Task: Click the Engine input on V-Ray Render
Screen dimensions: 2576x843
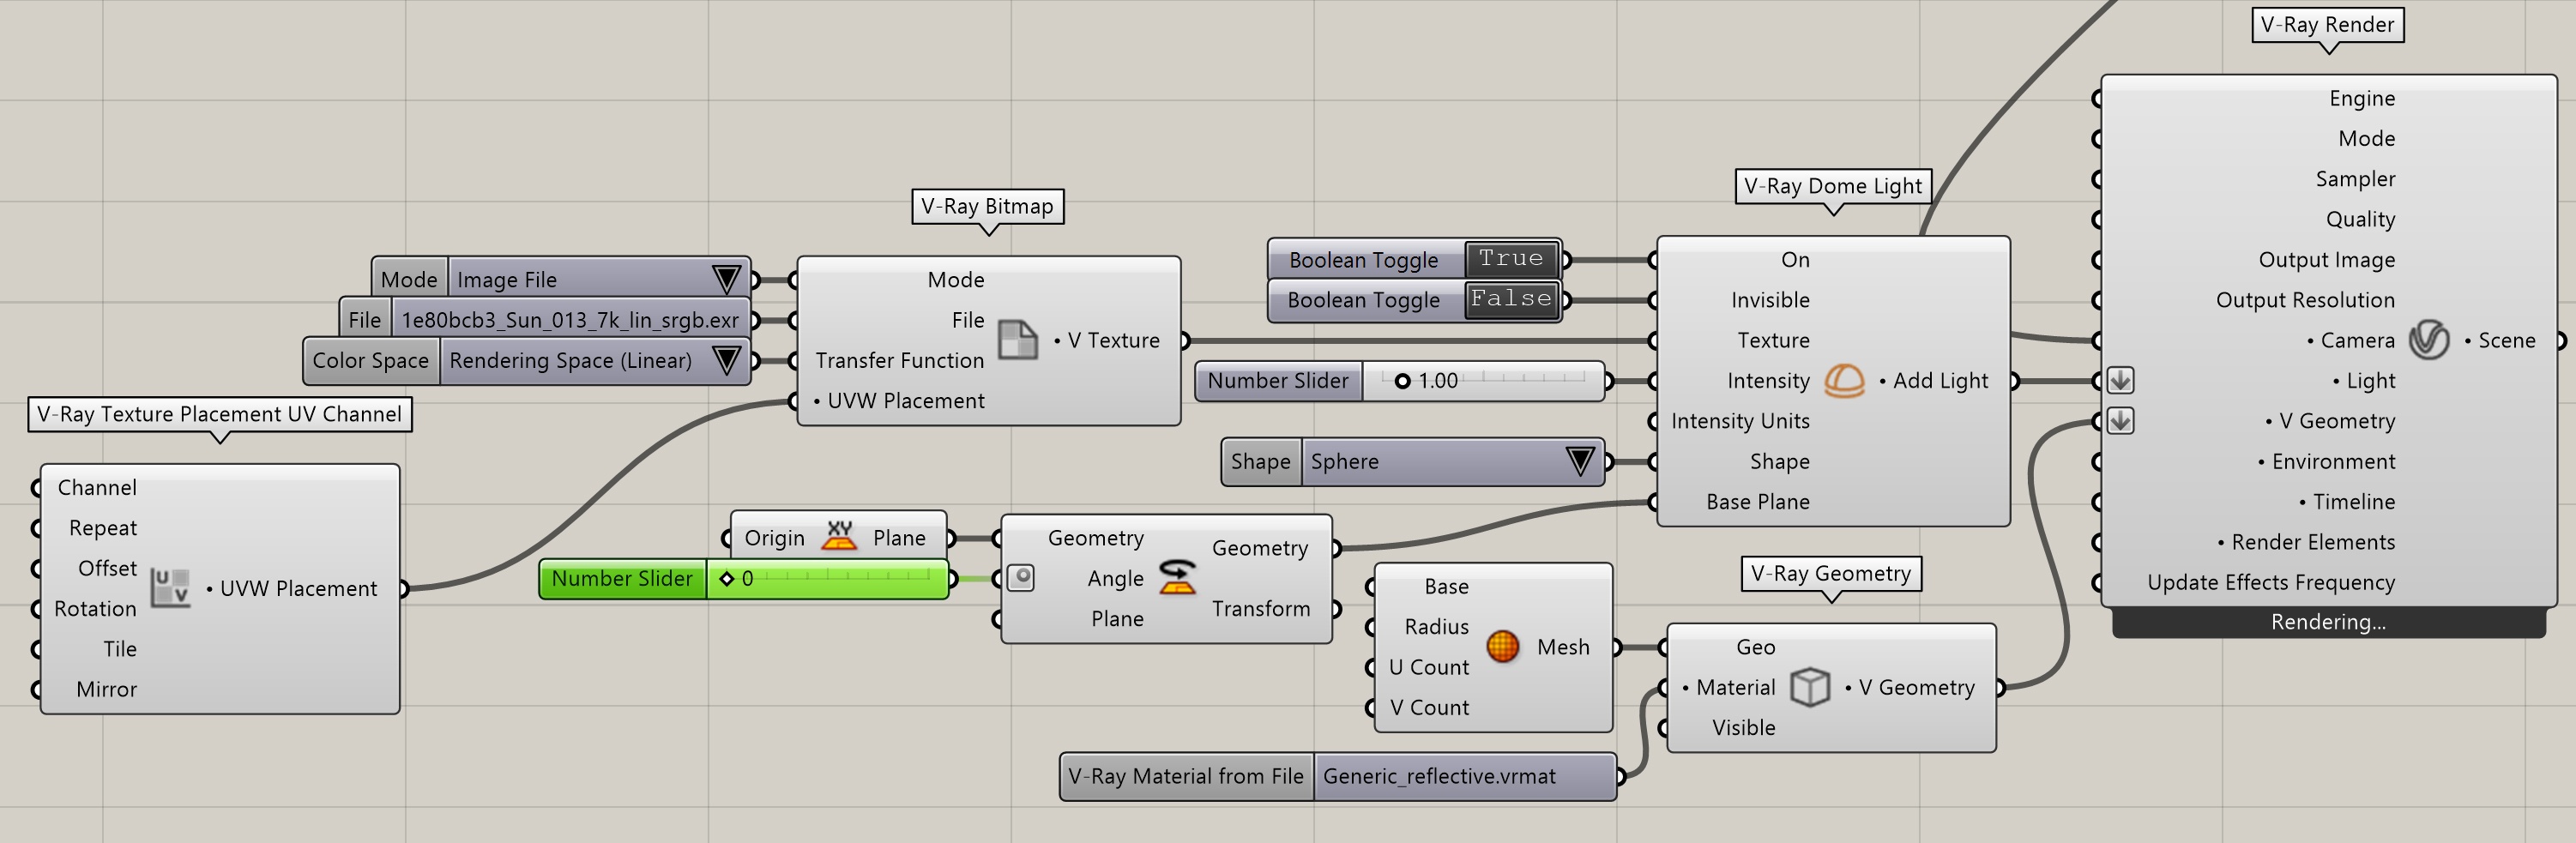Action: [2362, 98]
